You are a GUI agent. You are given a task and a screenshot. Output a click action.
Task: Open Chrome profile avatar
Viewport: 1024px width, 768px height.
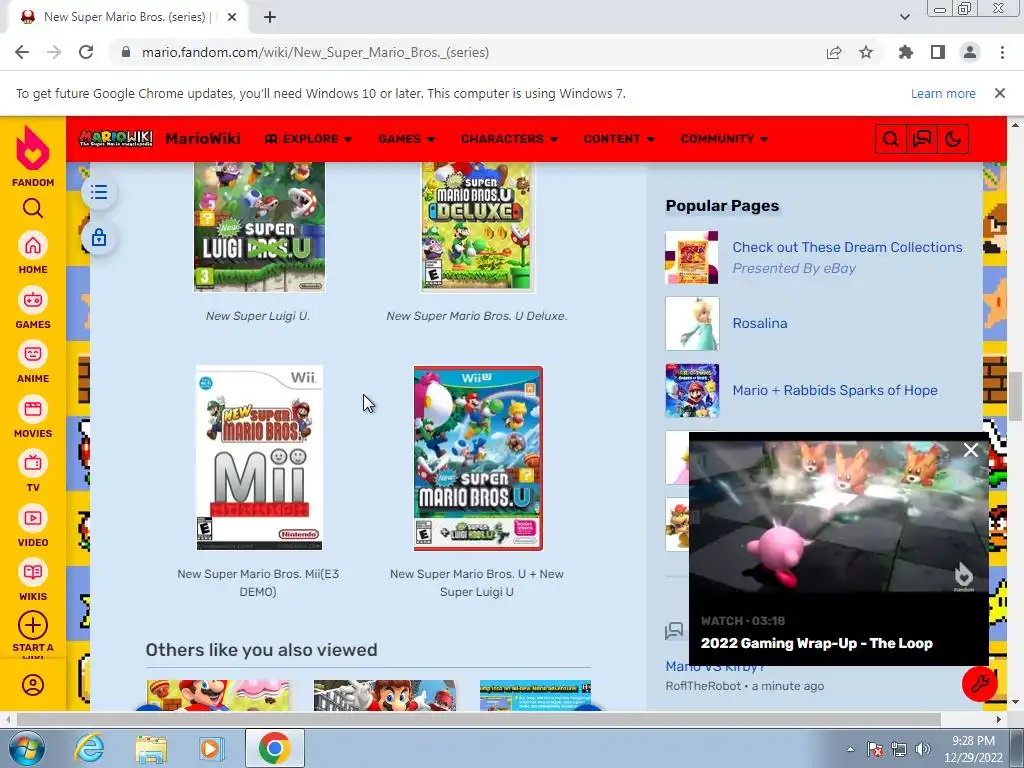[x=970, y=52]
